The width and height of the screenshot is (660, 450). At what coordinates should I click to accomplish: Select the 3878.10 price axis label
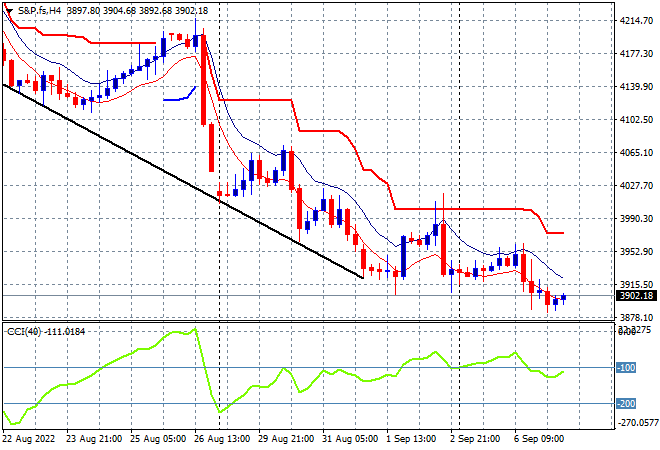(x=636, y=317)
